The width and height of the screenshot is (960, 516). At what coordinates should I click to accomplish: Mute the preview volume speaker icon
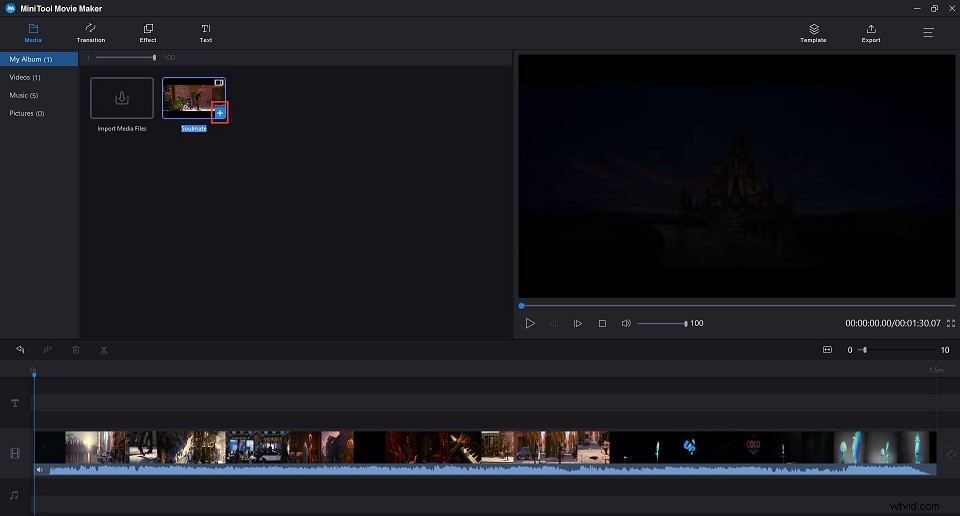pyautogui.click(x=626, y=324)
